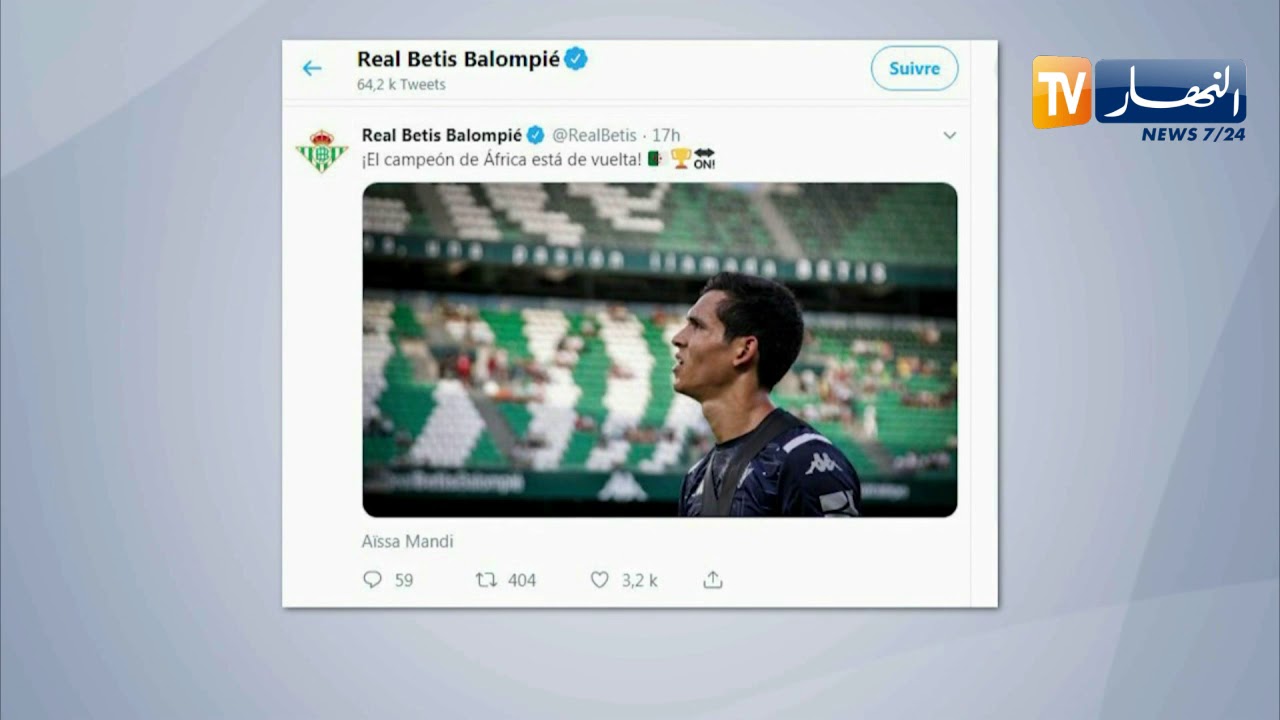Viewport: 1280px width, 720px height.
Task: Click the Ennahar TV channel logo
Action: tap(1139, 98)
